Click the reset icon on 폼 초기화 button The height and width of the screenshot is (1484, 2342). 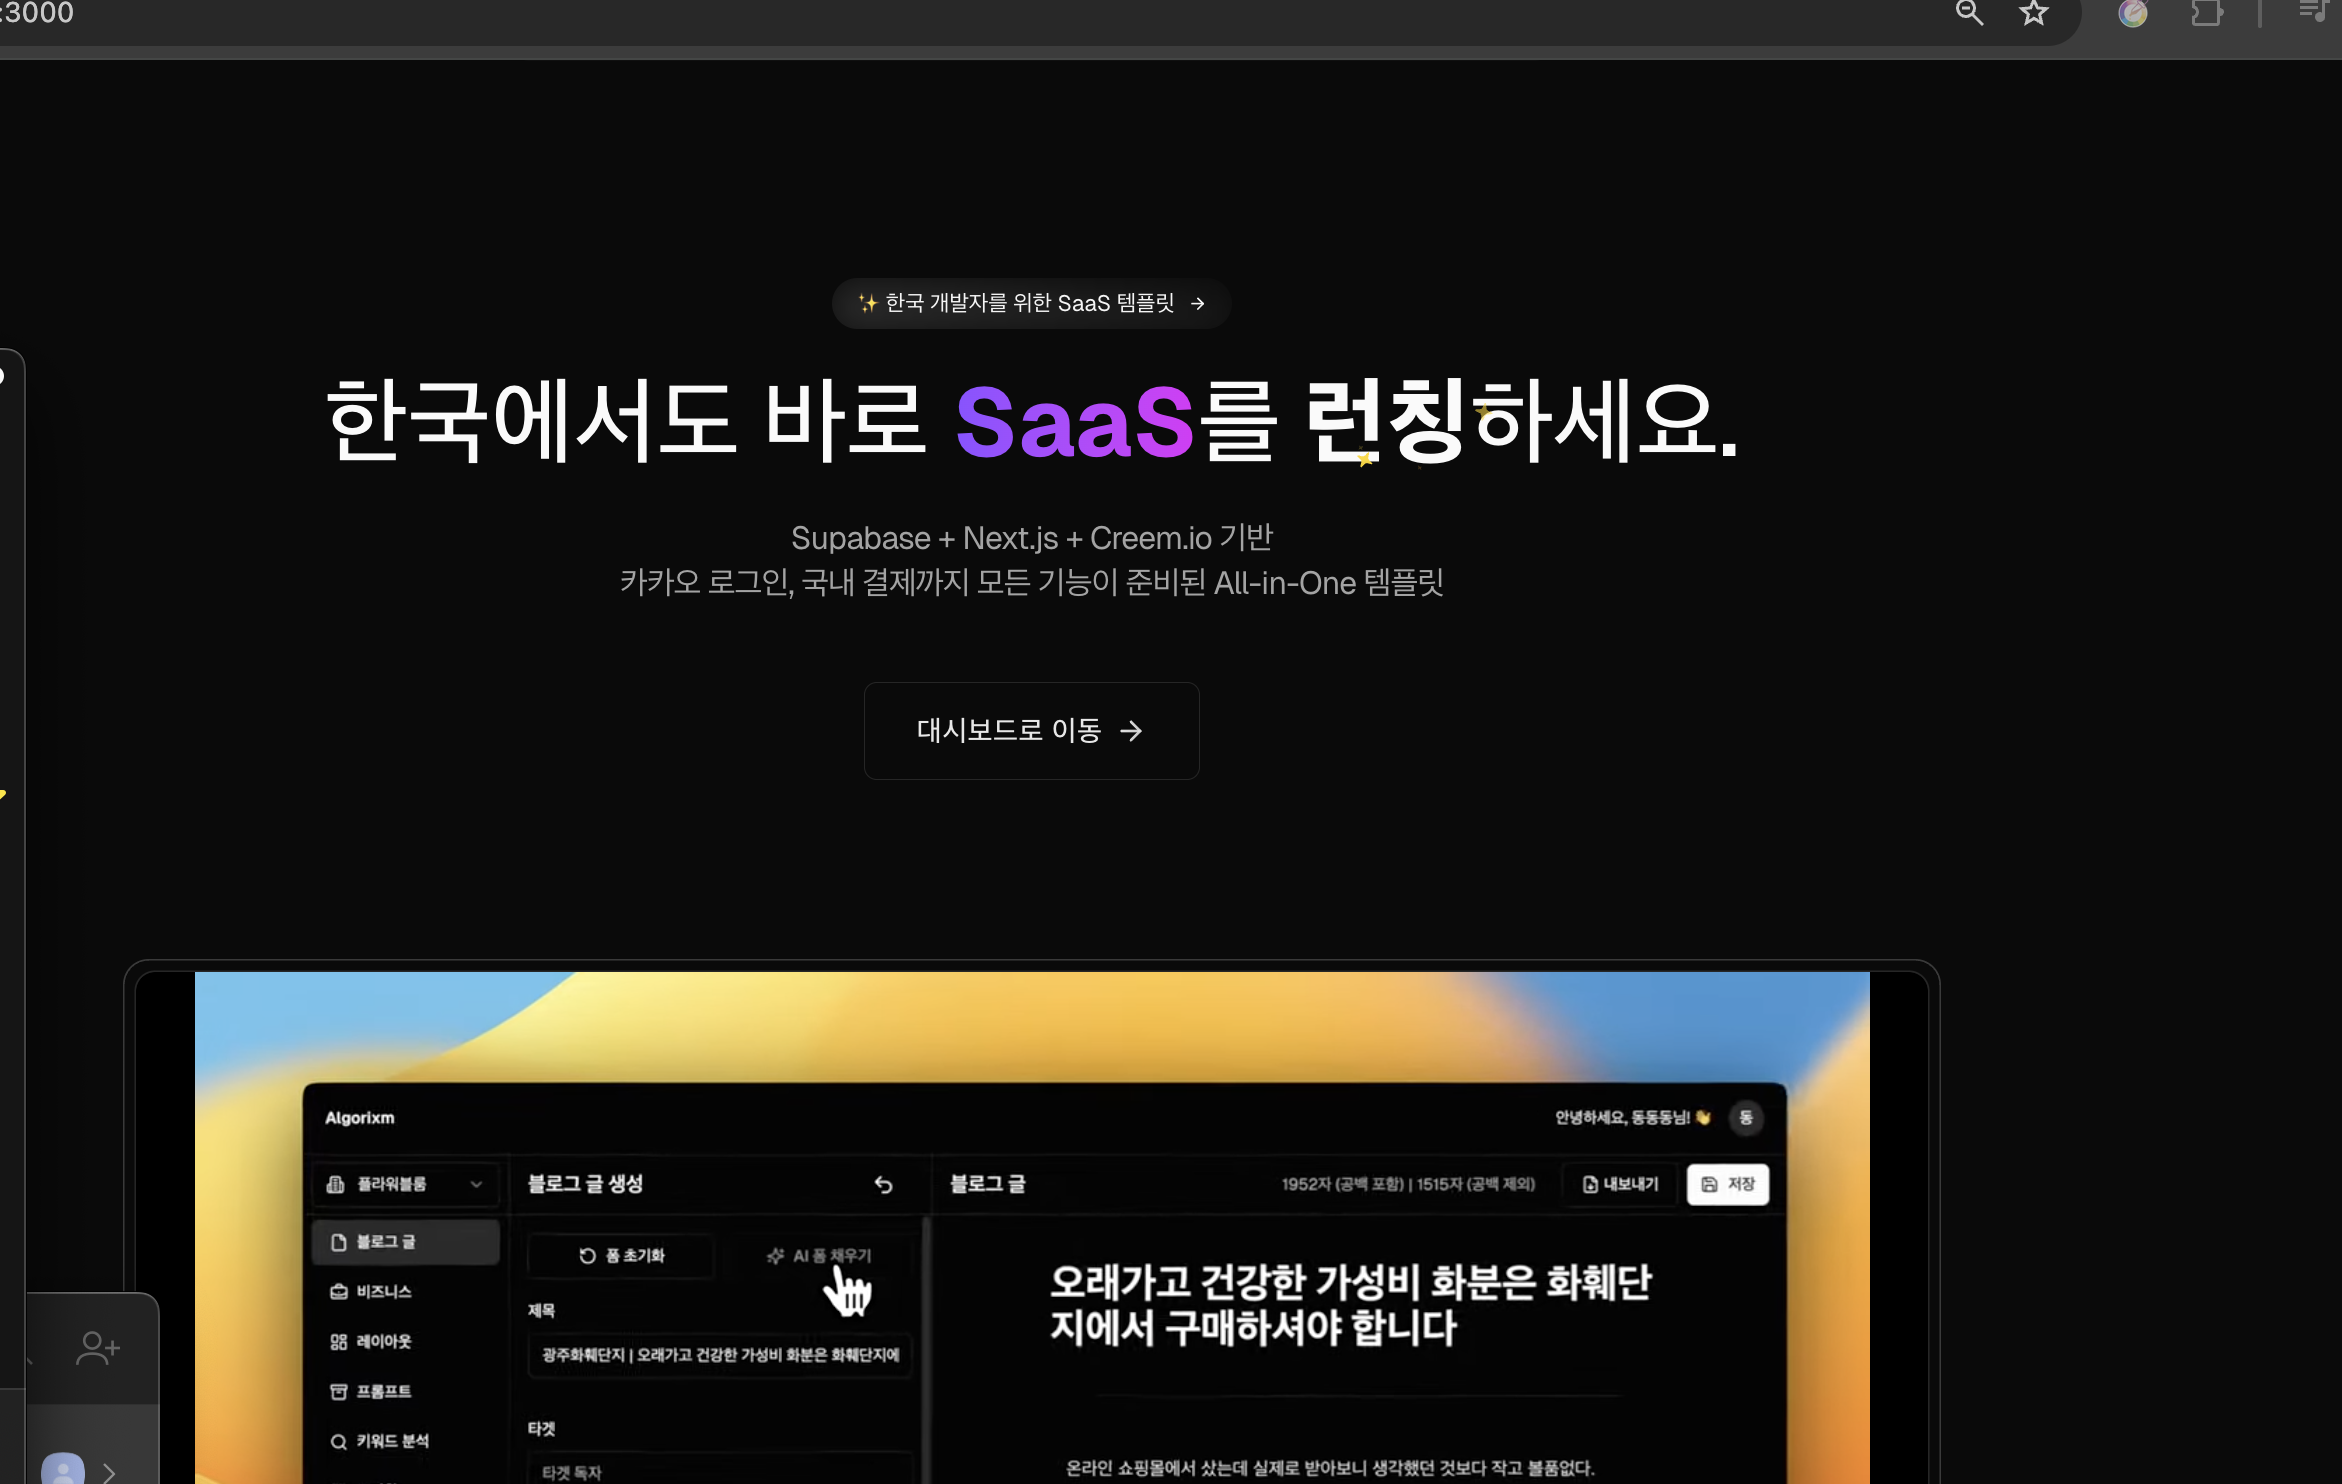pyautogui.click(x=585, y=1256)
